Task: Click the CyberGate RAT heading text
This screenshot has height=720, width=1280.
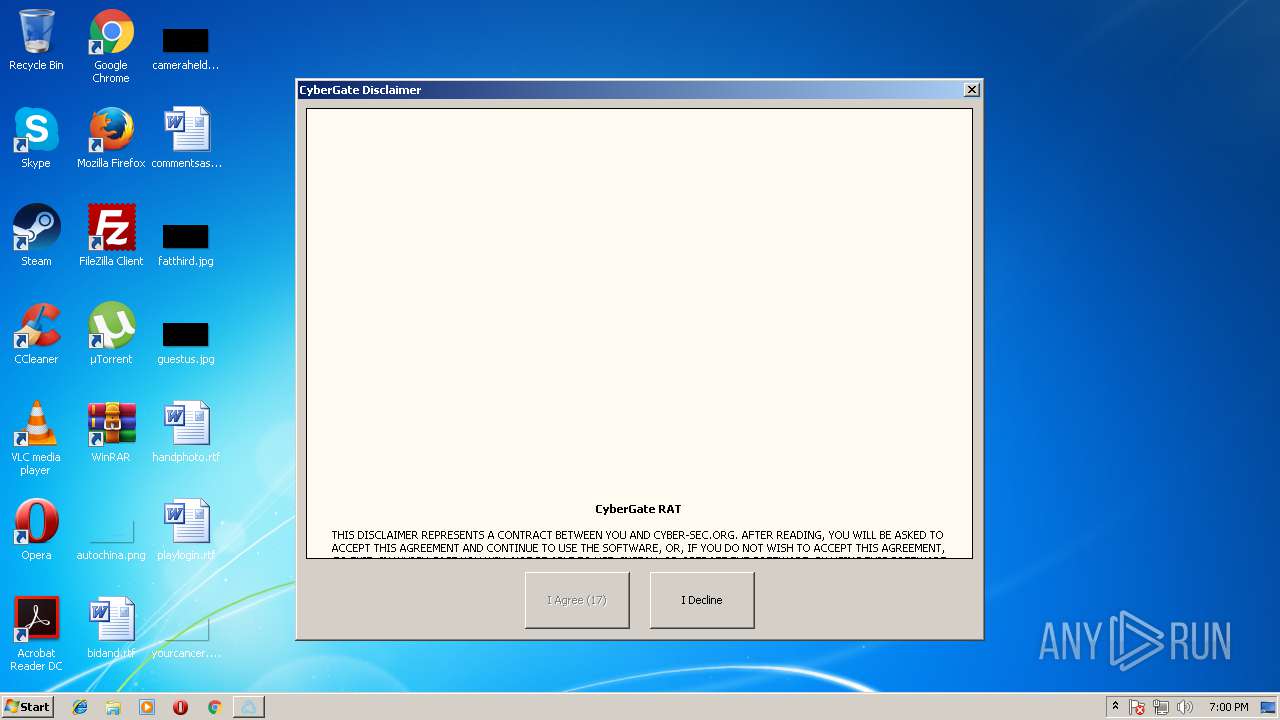Action: pos(638,509)
